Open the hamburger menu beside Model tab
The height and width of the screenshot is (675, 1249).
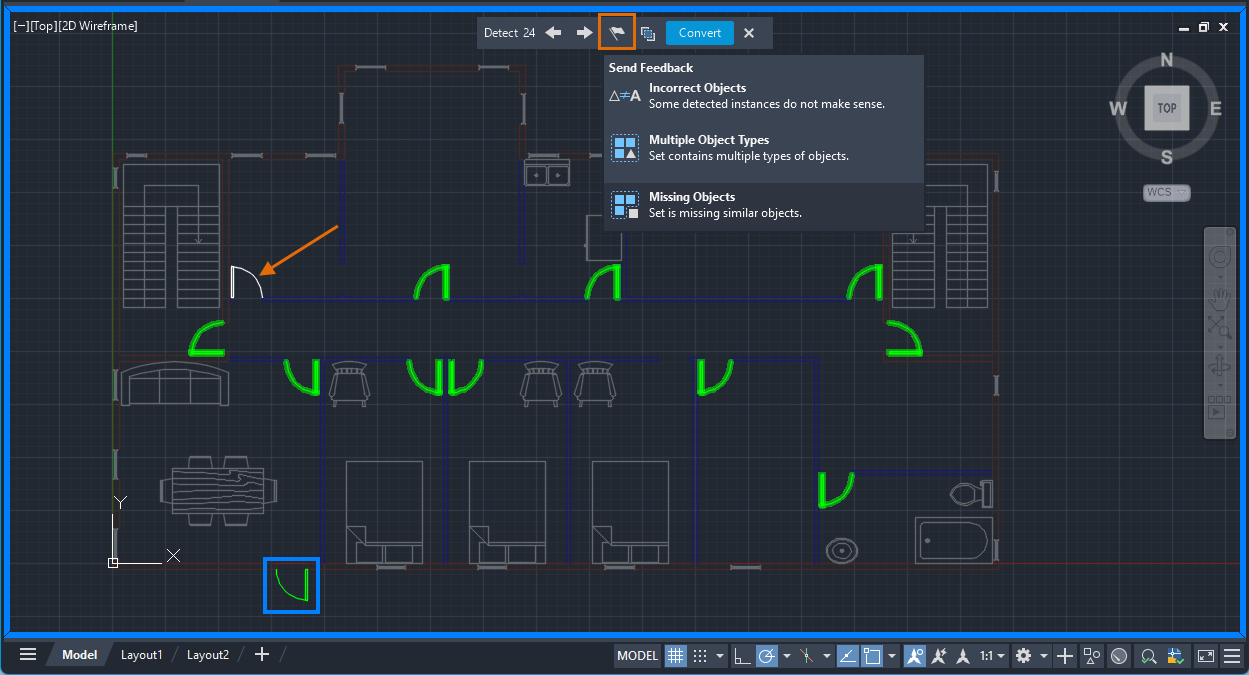(28, 655)
